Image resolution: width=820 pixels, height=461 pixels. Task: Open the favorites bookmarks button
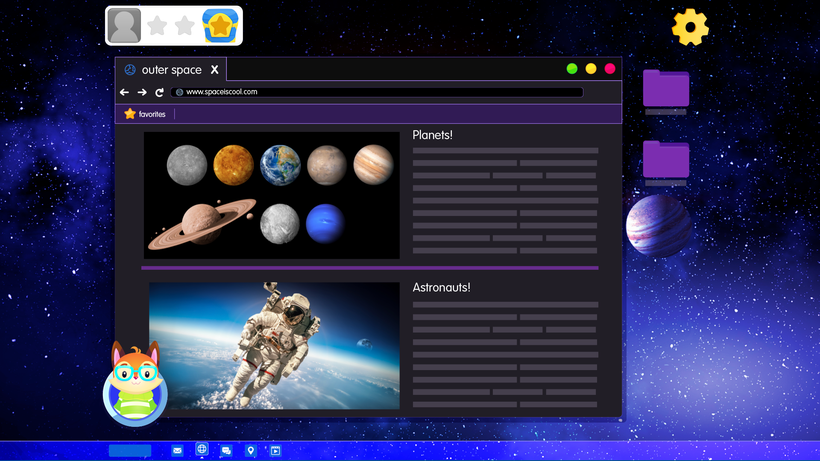click(x=145, y=114)
